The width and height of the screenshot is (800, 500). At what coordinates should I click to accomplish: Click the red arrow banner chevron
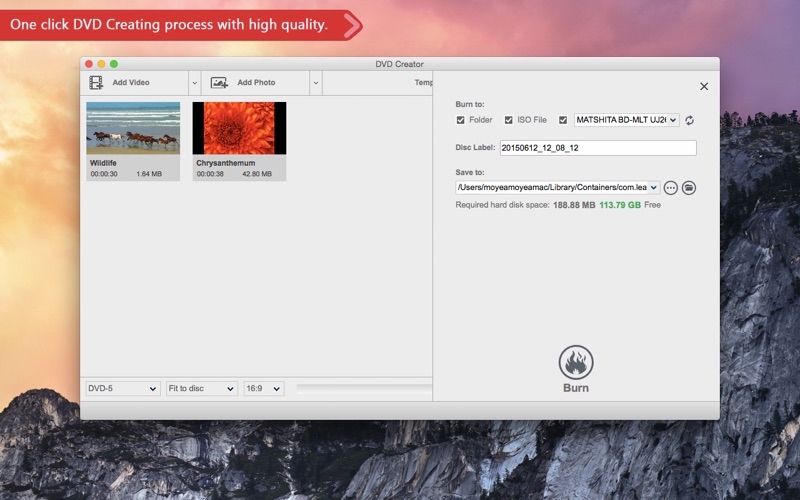(x=352, y=26)
